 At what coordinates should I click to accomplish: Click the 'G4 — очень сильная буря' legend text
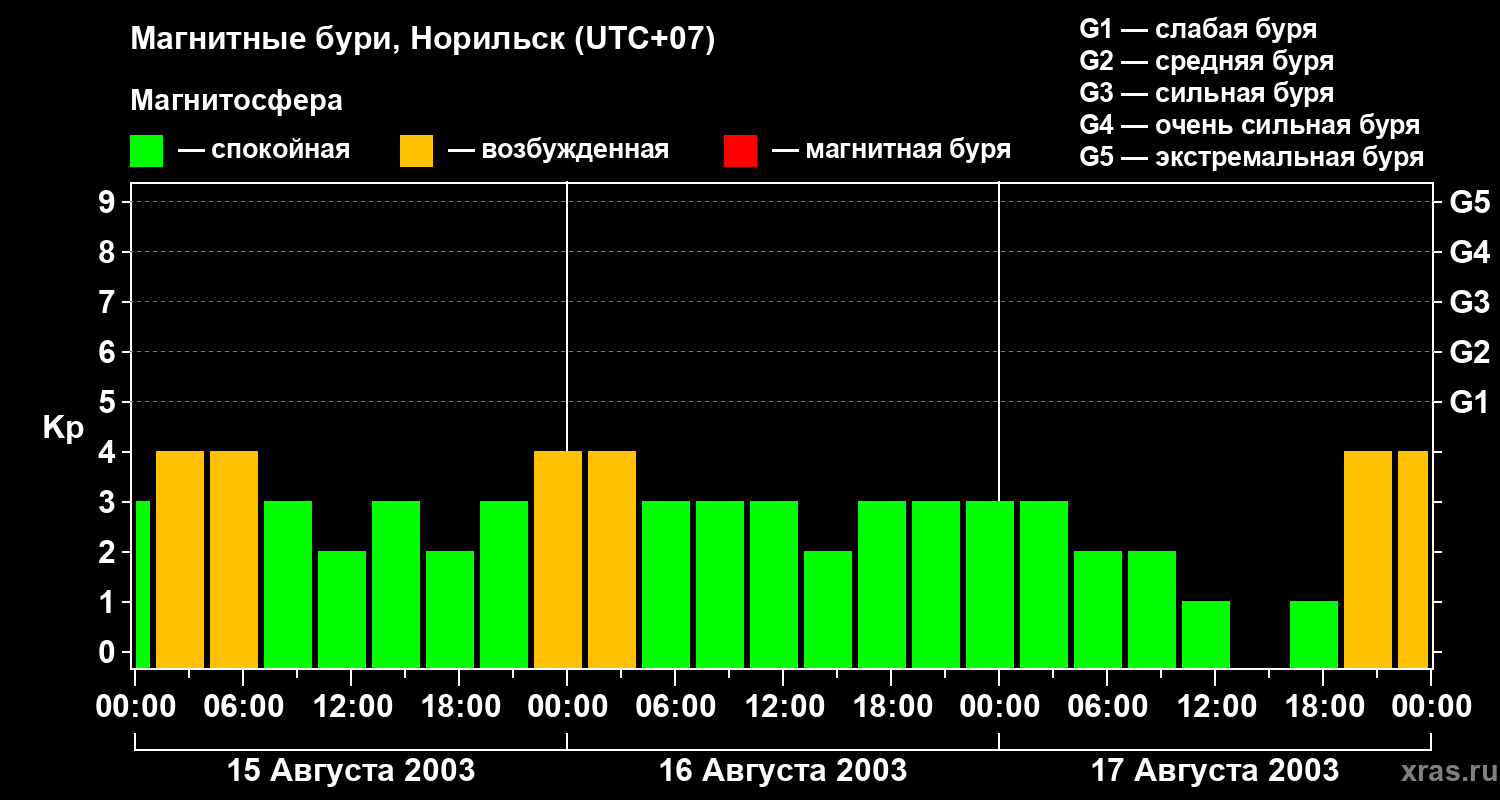pyautogui.click(x=1250, y=125)
